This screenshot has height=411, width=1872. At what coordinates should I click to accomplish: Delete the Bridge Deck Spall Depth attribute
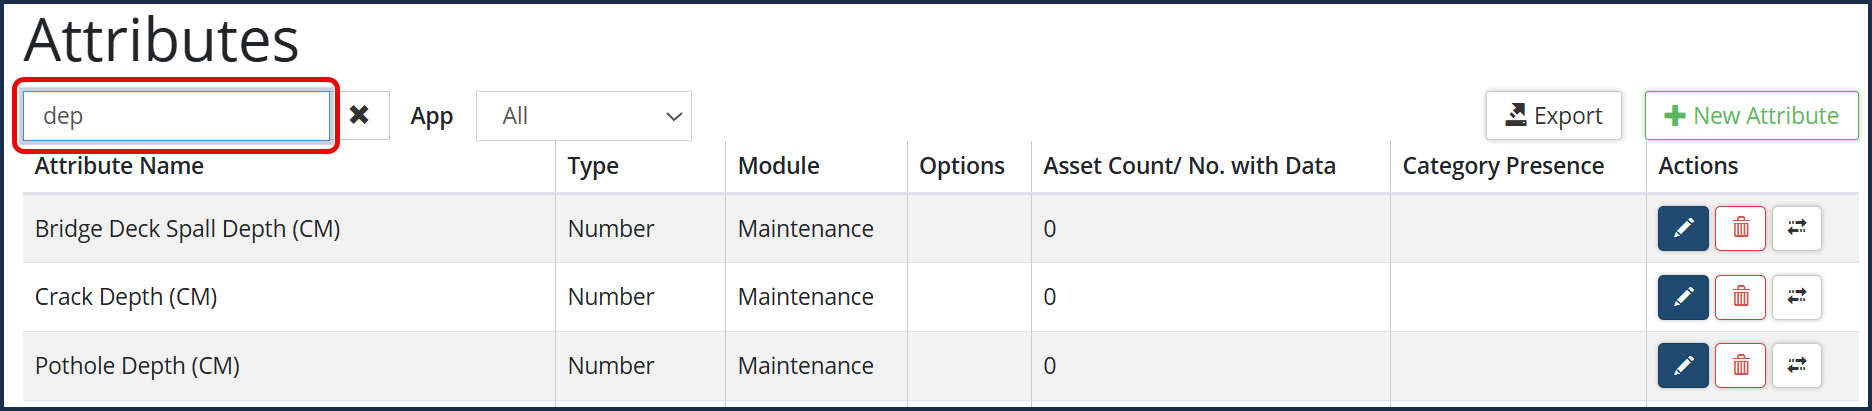coord(1740,228)
